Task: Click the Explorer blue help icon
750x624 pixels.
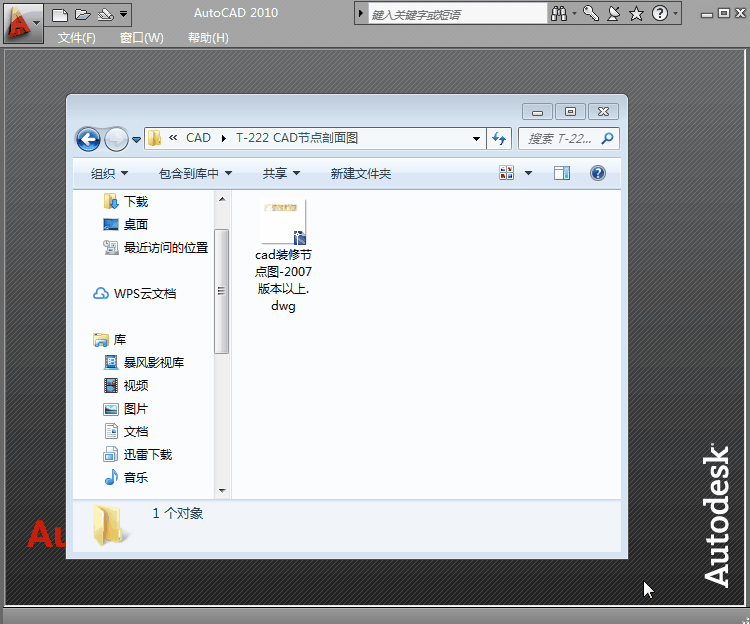Action: click(598, 173)
